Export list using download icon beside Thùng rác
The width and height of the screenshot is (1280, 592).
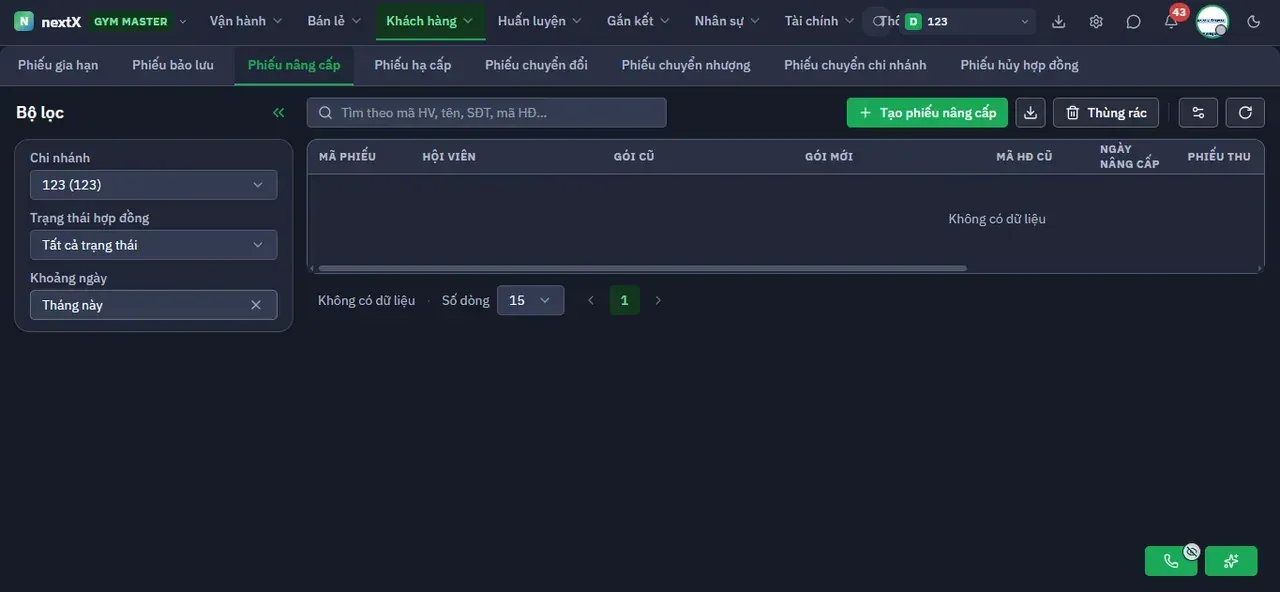1030,113
